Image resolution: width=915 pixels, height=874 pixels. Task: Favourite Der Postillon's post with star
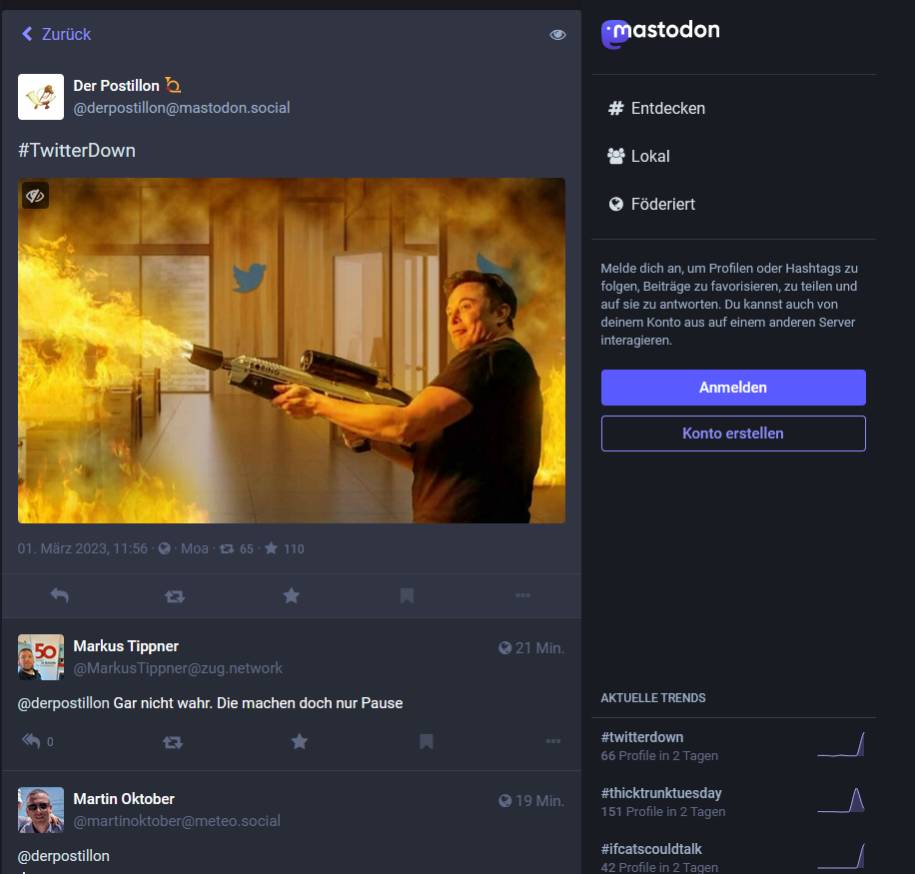click(x=291, y=596)
